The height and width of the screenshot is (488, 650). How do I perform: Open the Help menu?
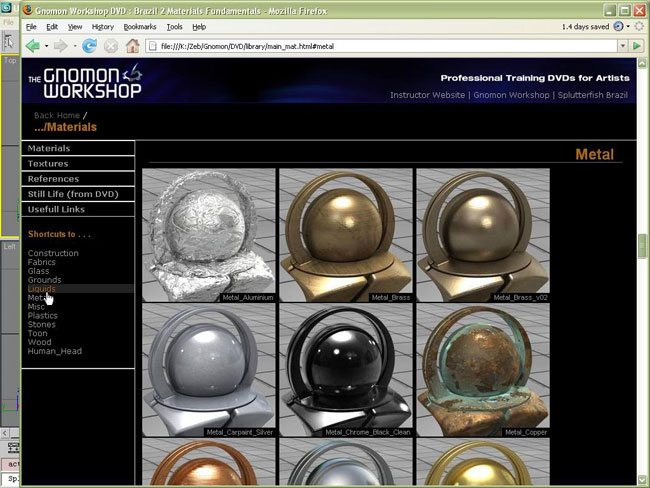199,27
